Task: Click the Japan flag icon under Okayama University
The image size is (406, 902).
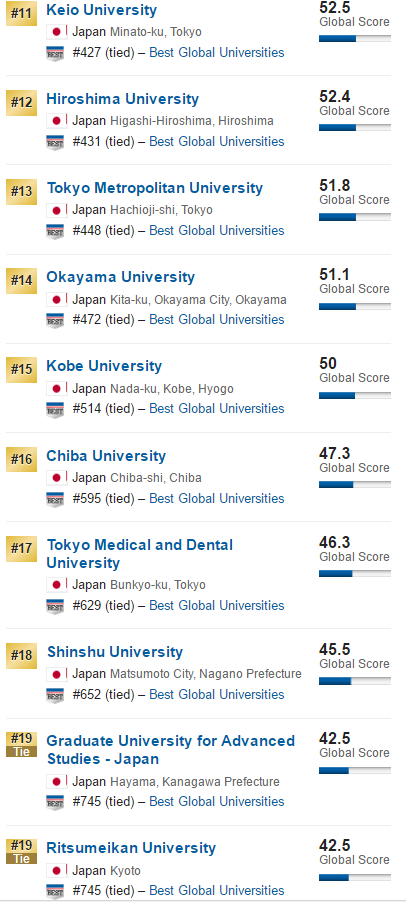Action: [x=56, y=300]
